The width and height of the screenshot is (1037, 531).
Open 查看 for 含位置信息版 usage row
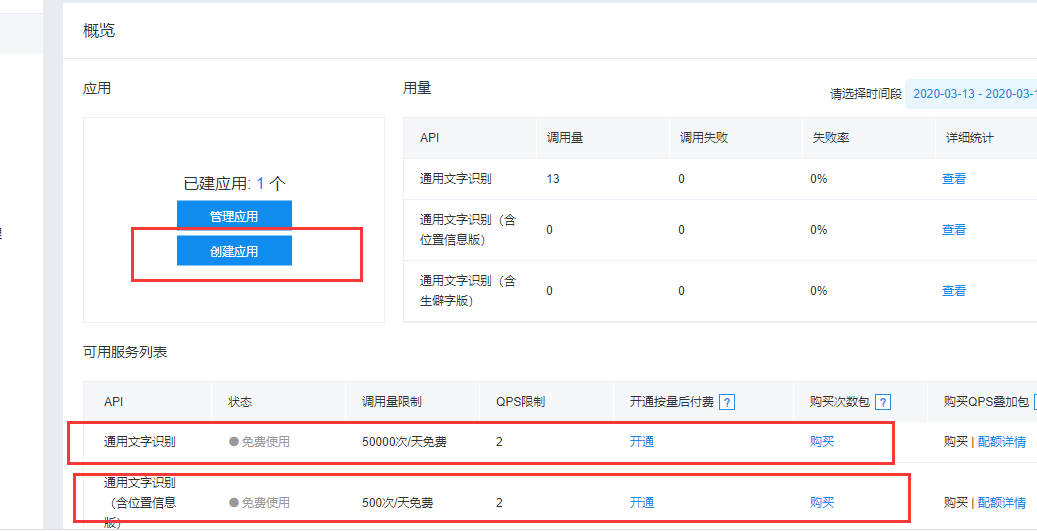tap(954, 229)
